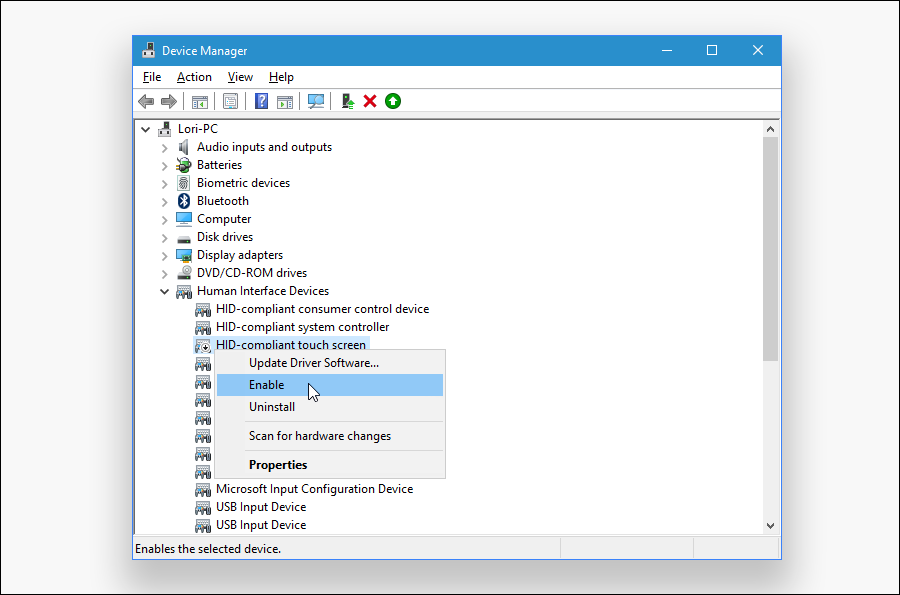Close the Device Manager window
The height and width of the screenshot is (595, 900).
[758, 50]
